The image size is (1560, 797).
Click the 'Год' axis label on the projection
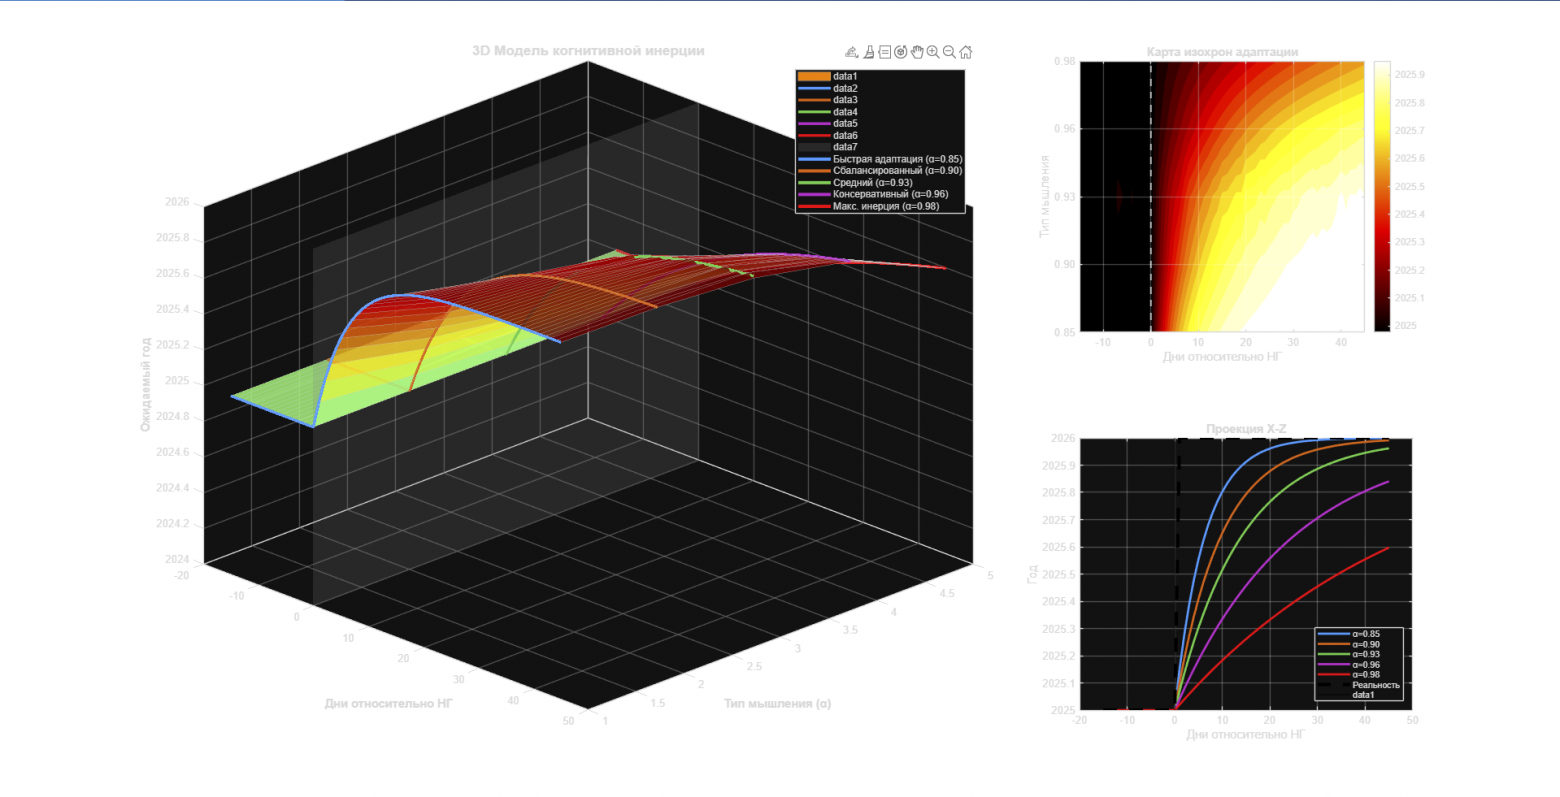point(1032,574)
